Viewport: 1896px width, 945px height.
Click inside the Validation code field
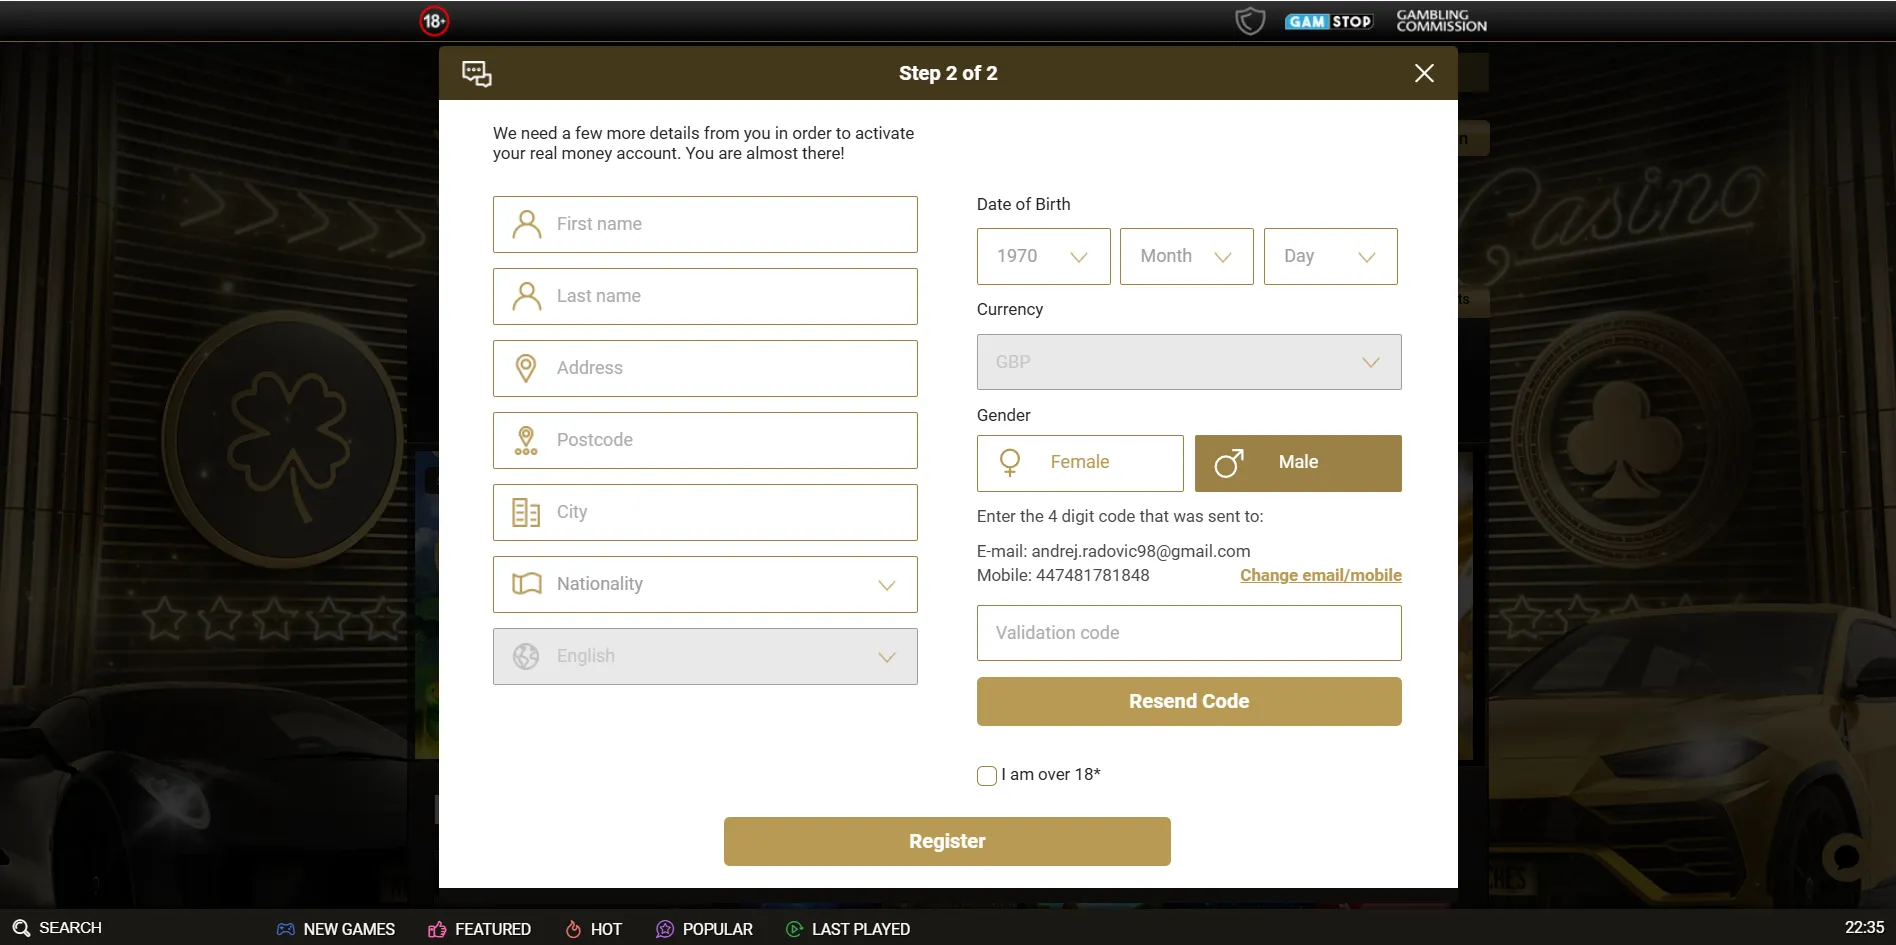point(1187,633)
